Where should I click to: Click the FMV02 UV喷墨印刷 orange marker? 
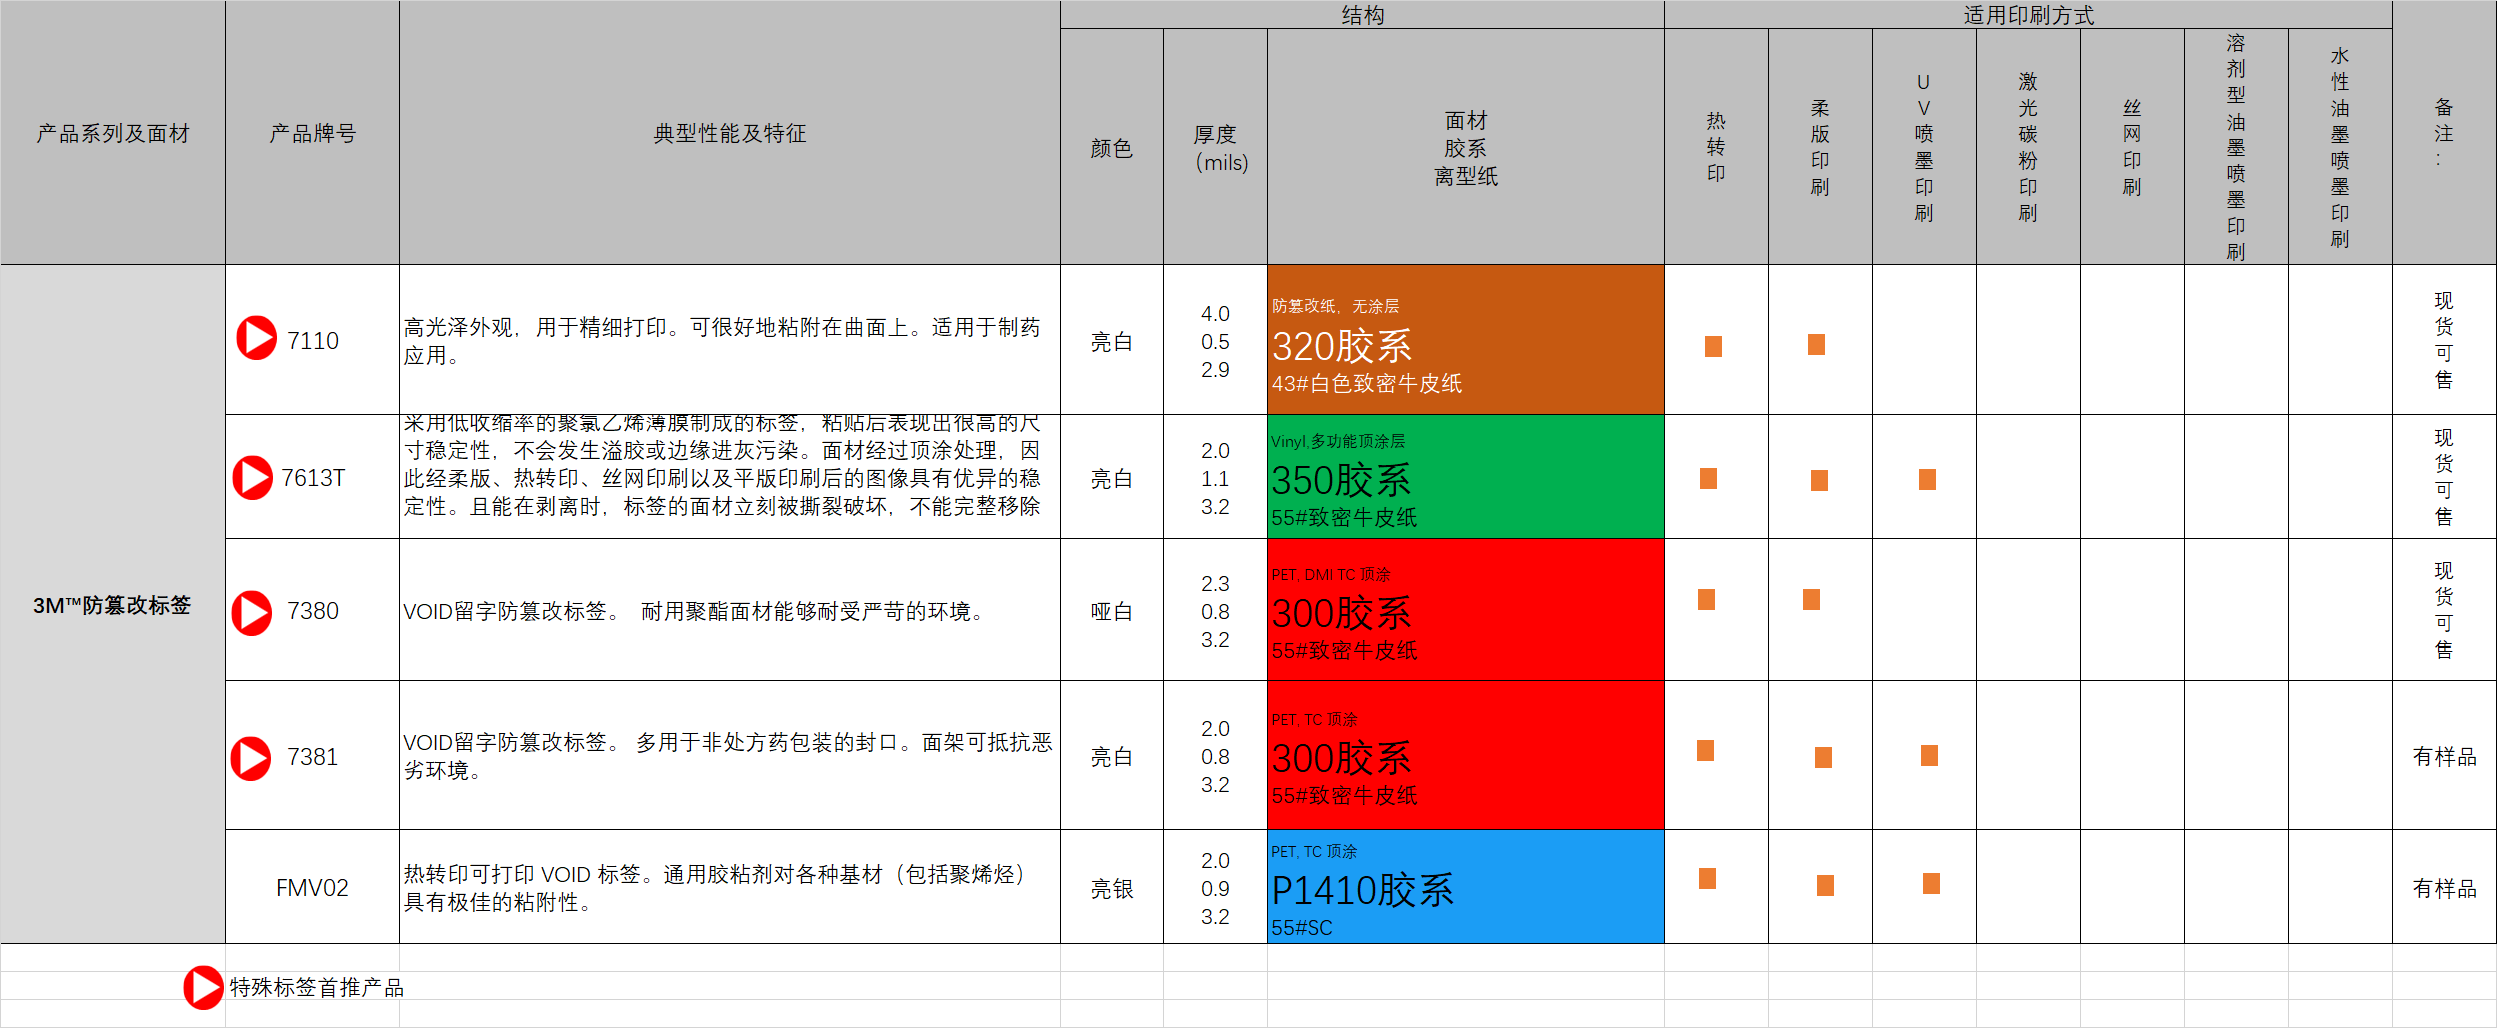click(x=1931, y=883)
